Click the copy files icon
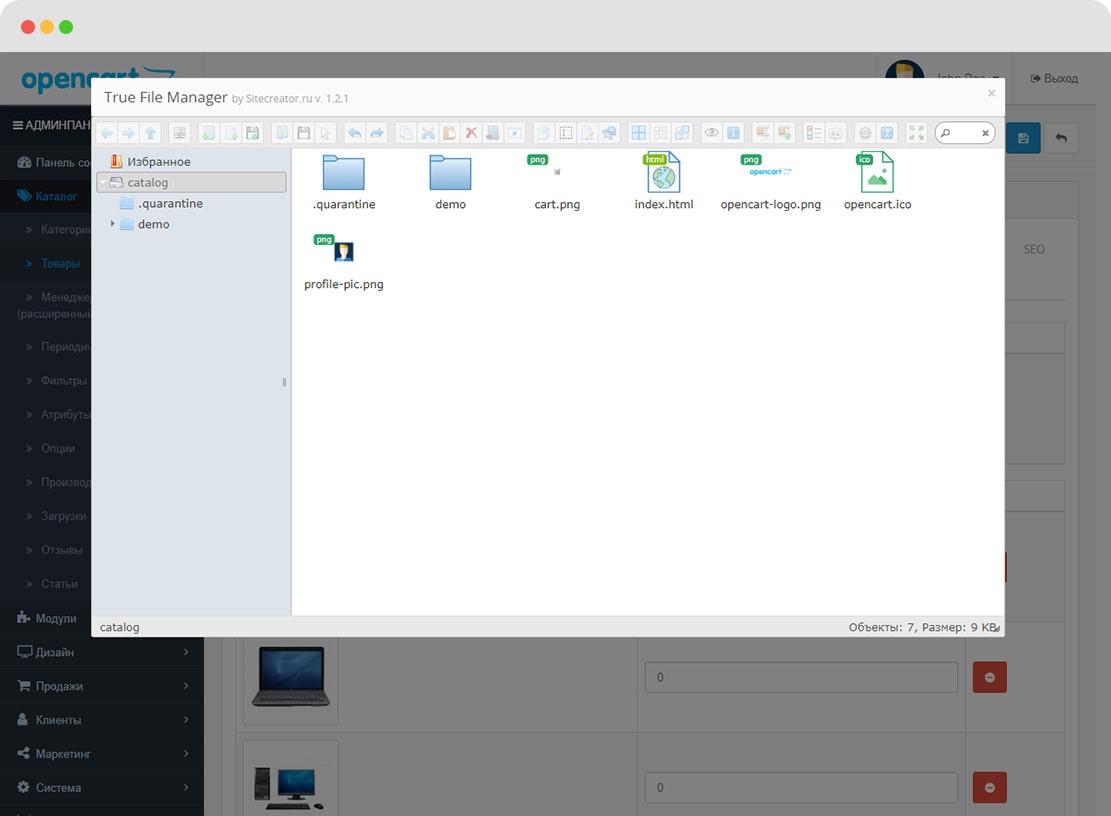 [x=406, y=133]
